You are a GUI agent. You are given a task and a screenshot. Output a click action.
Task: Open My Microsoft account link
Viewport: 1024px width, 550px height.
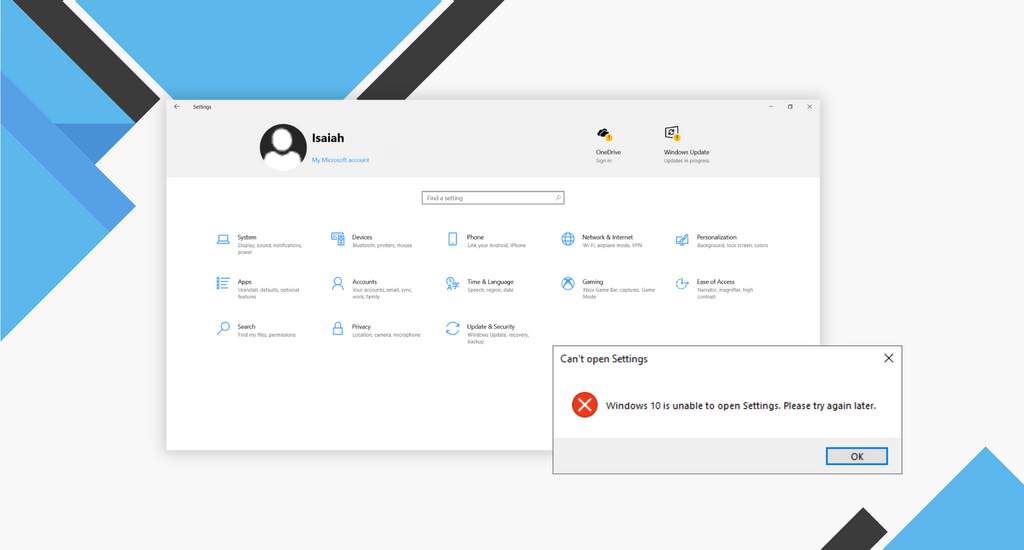click(340, 160)
